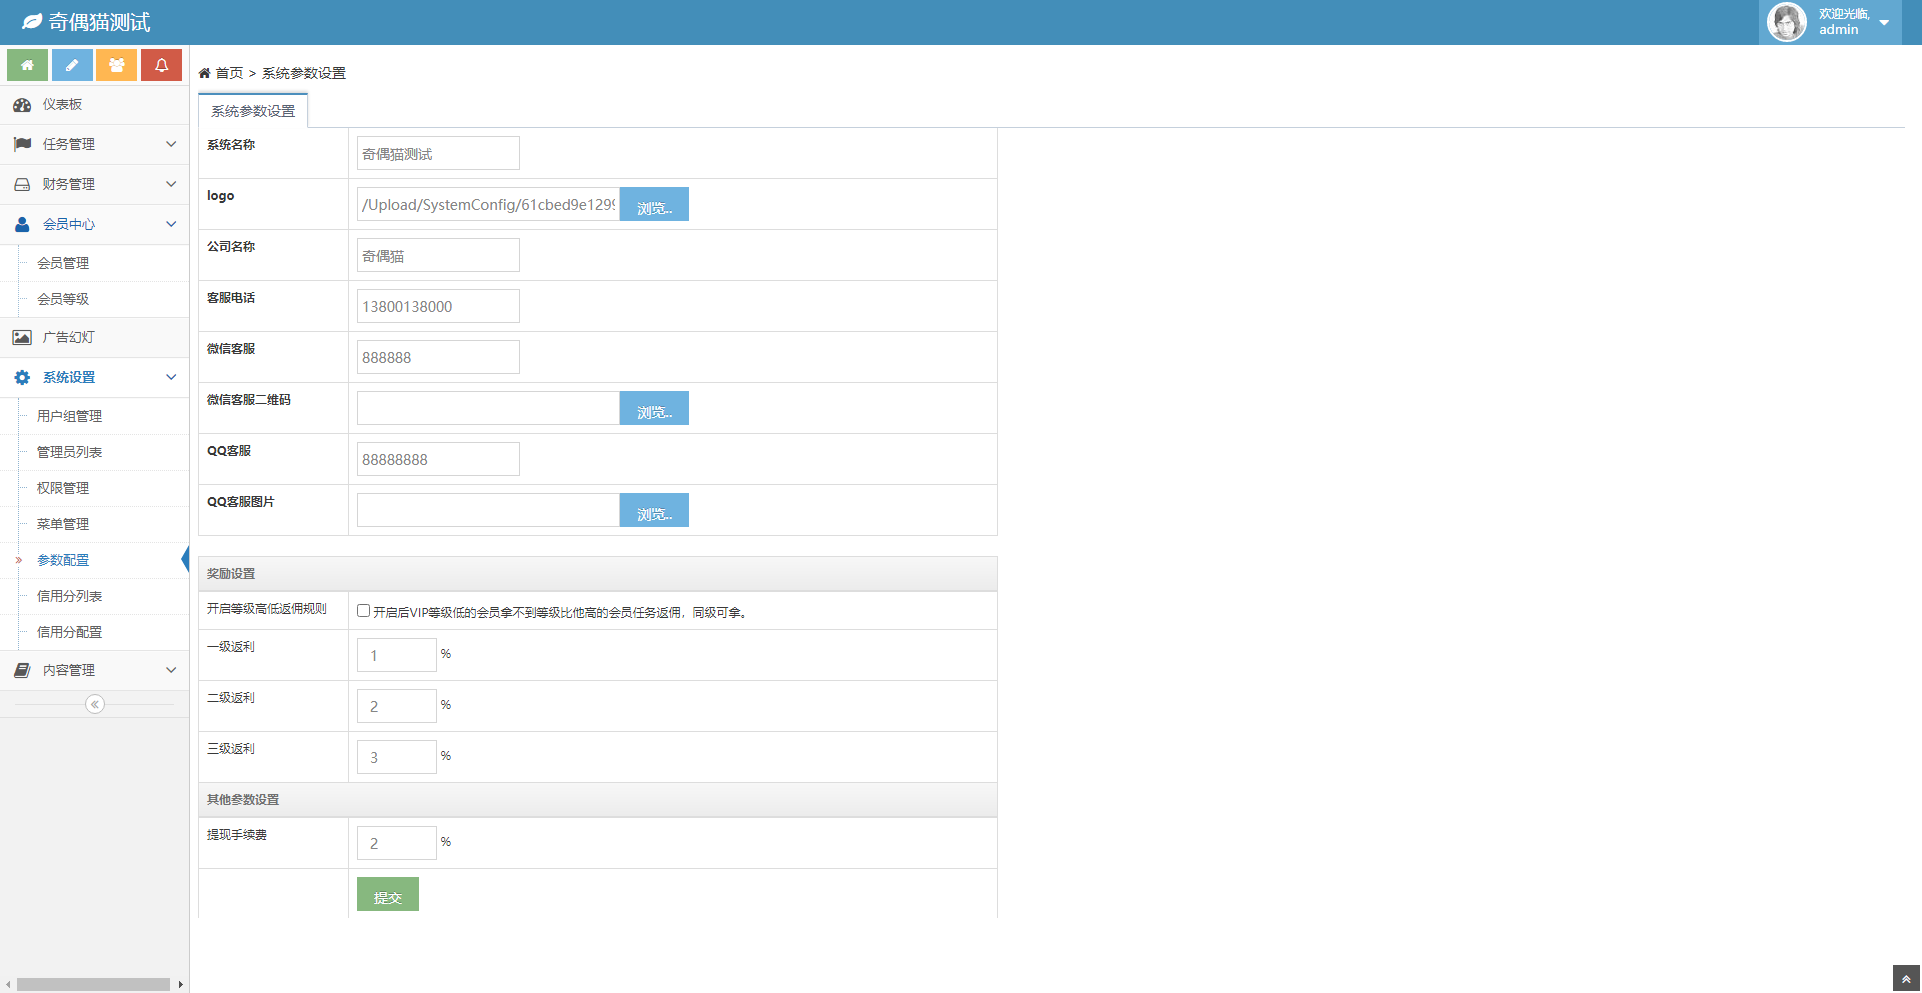
Task: Open 用户组管理 submenu item
Action: point(94,416)
